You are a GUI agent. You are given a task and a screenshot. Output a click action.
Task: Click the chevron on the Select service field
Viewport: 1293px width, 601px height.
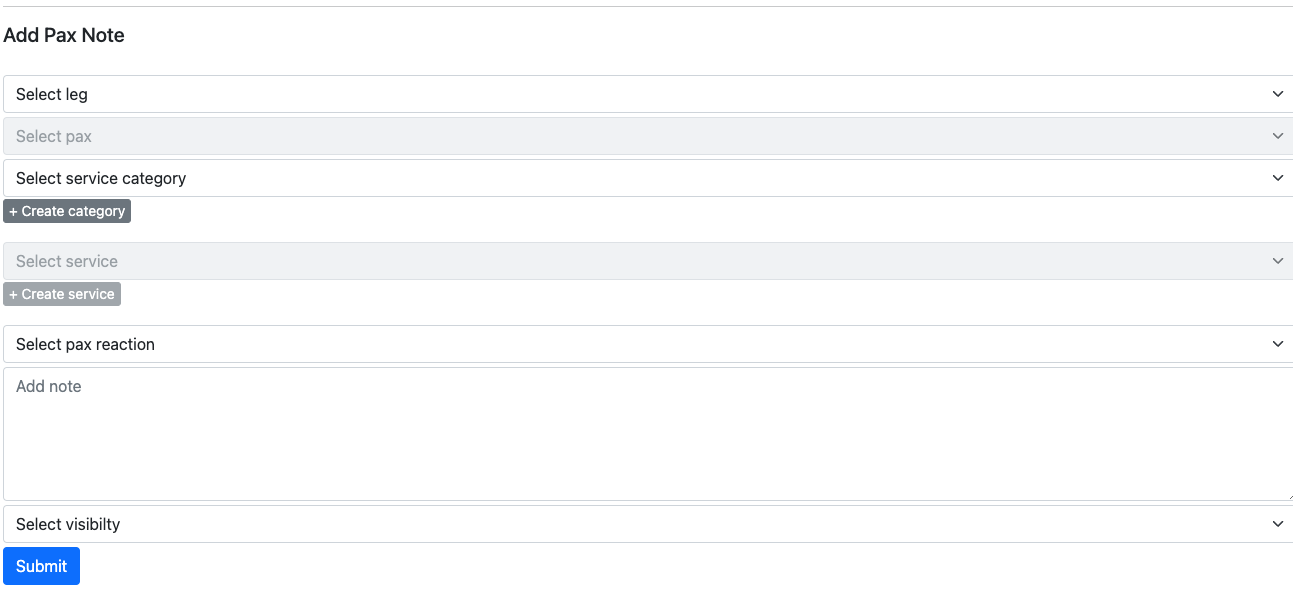coord(1277,261)
